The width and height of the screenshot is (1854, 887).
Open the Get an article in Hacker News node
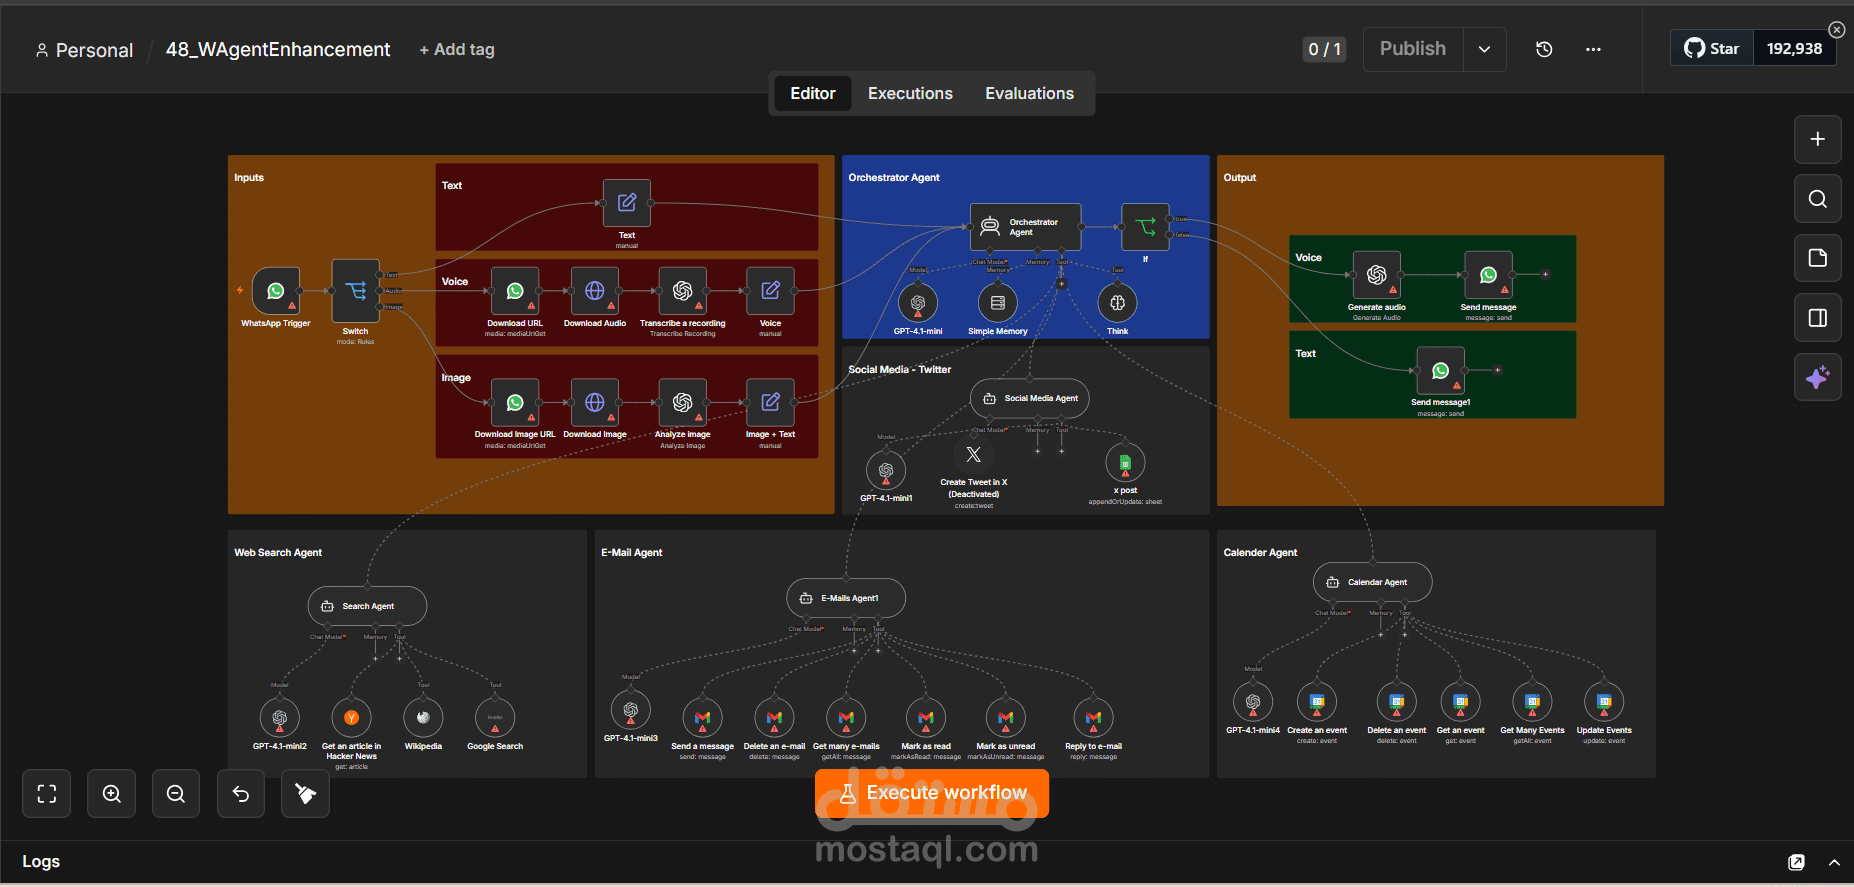tap(351, 717)
